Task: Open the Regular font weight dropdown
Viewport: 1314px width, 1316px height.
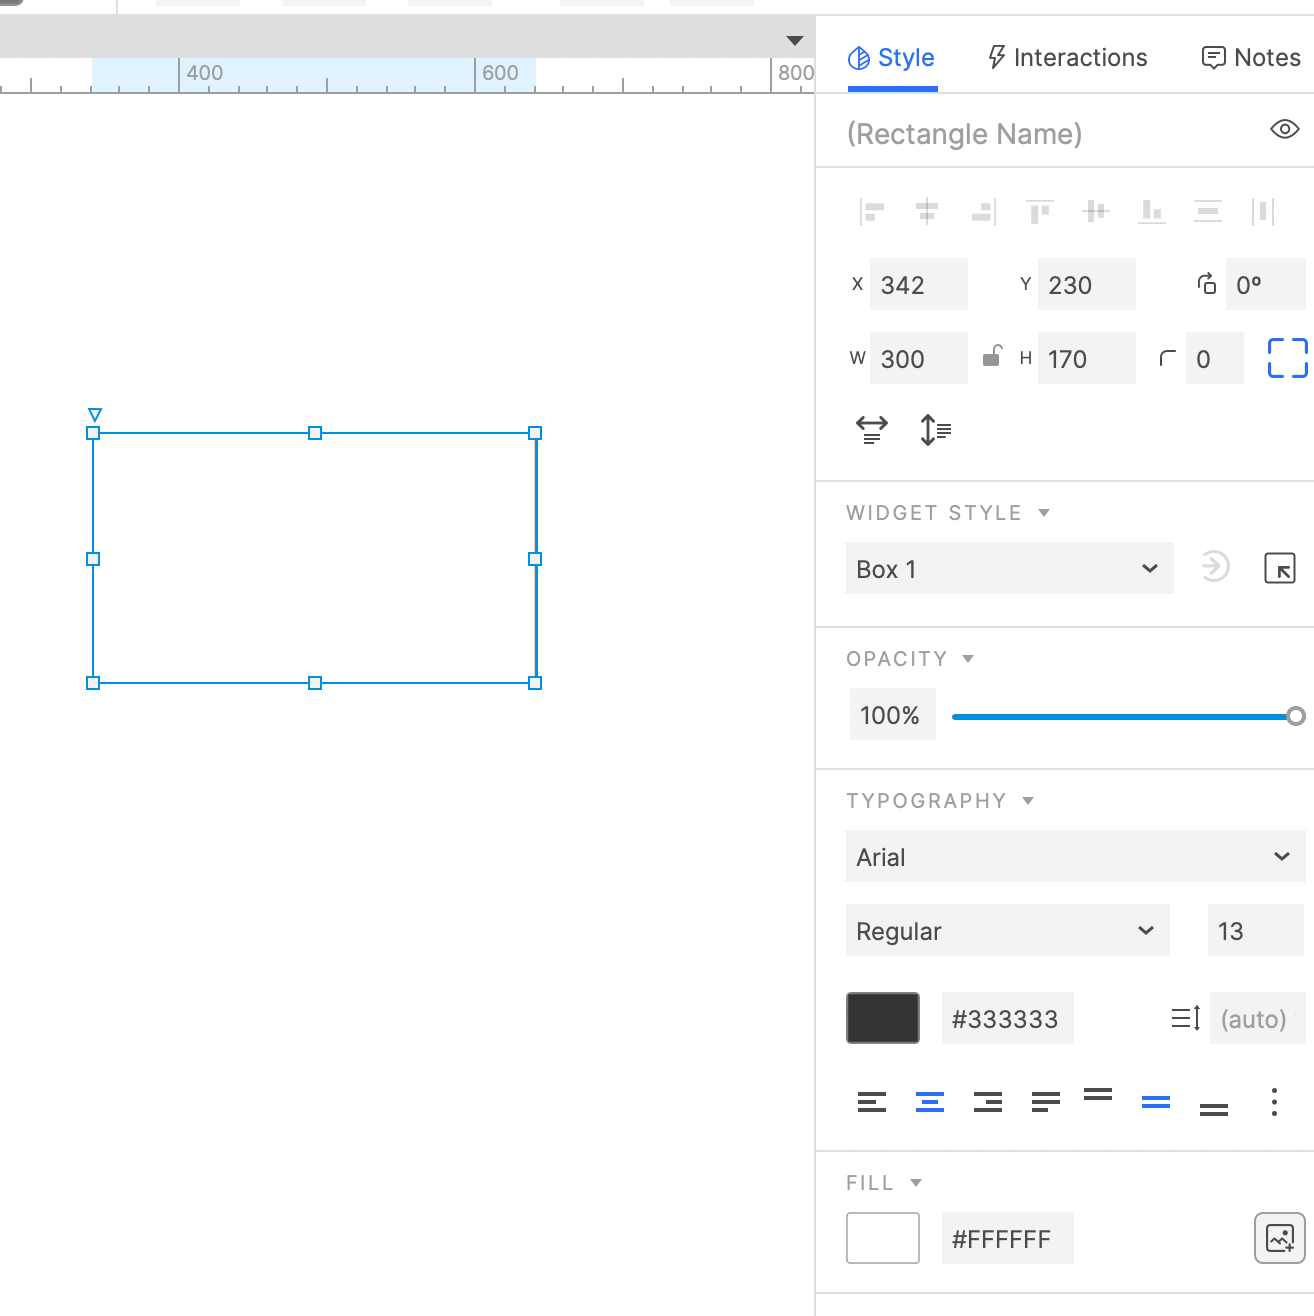Action: coord(1007,930)
